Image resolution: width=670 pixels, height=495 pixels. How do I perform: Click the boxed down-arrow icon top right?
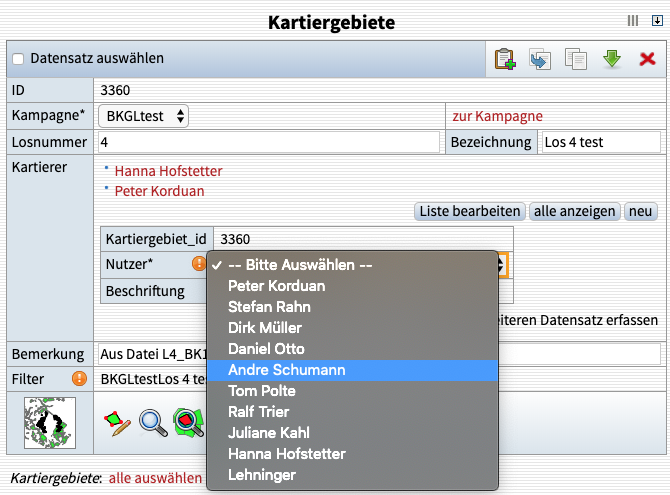click(x=657, y=21)
